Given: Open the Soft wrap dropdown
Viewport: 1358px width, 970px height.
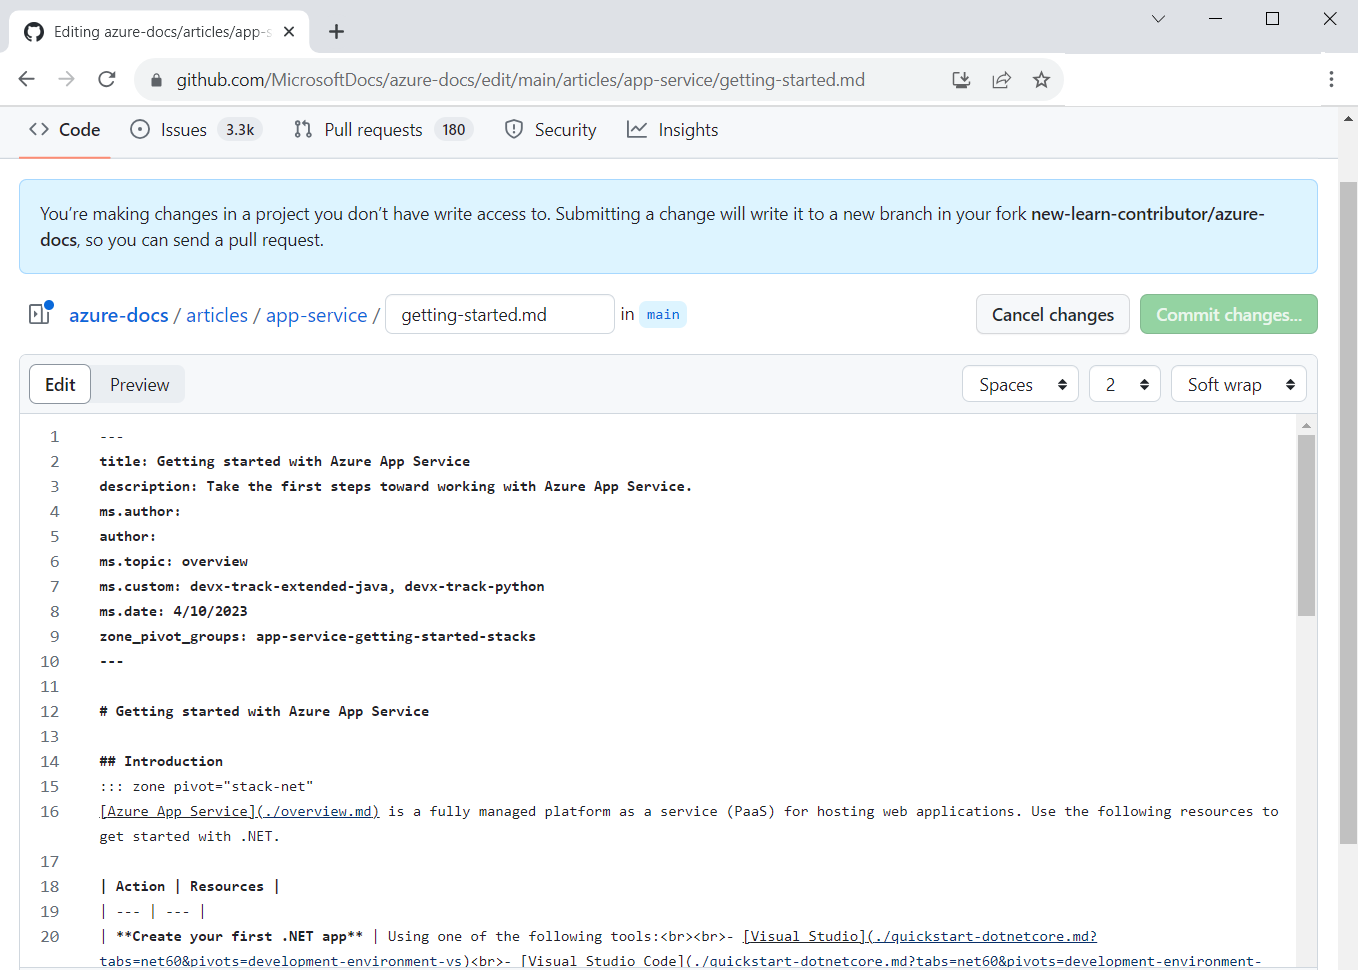Looking at the screenshot, I should tap(1238, 383).
